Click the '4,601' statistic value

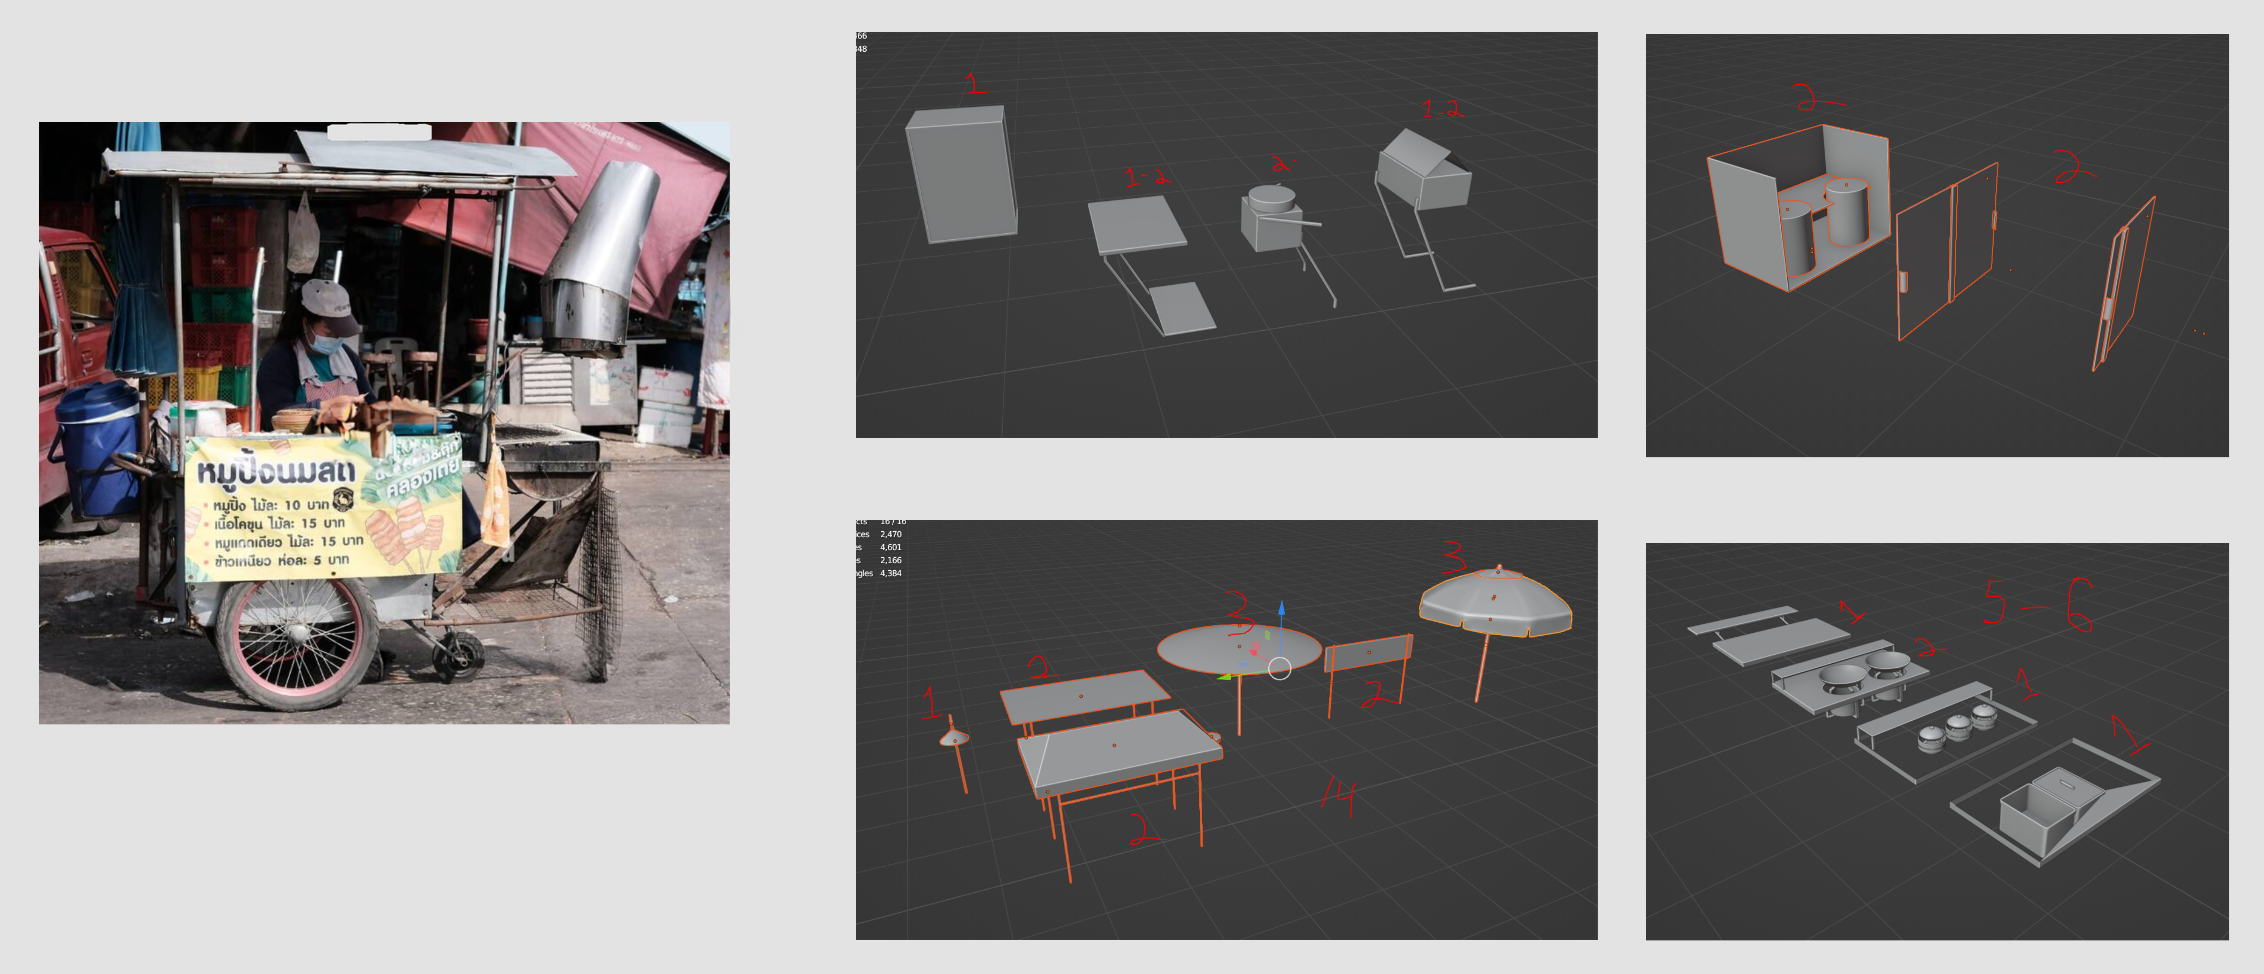(890, 548)
